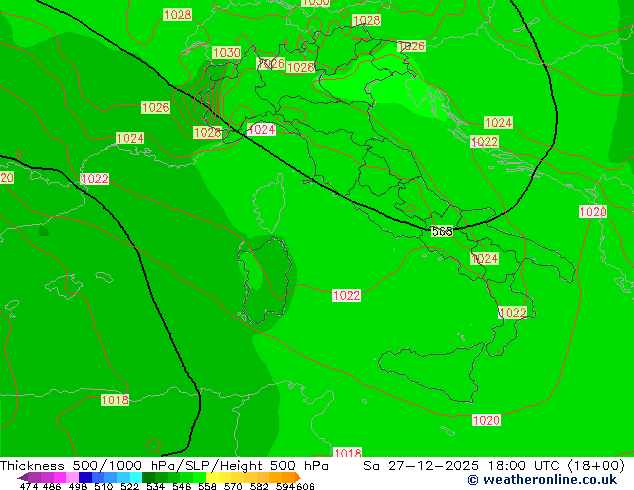Click the 1020 label near Greece
The width and height of the screenshot is (634, 490).
pos(593,211)
